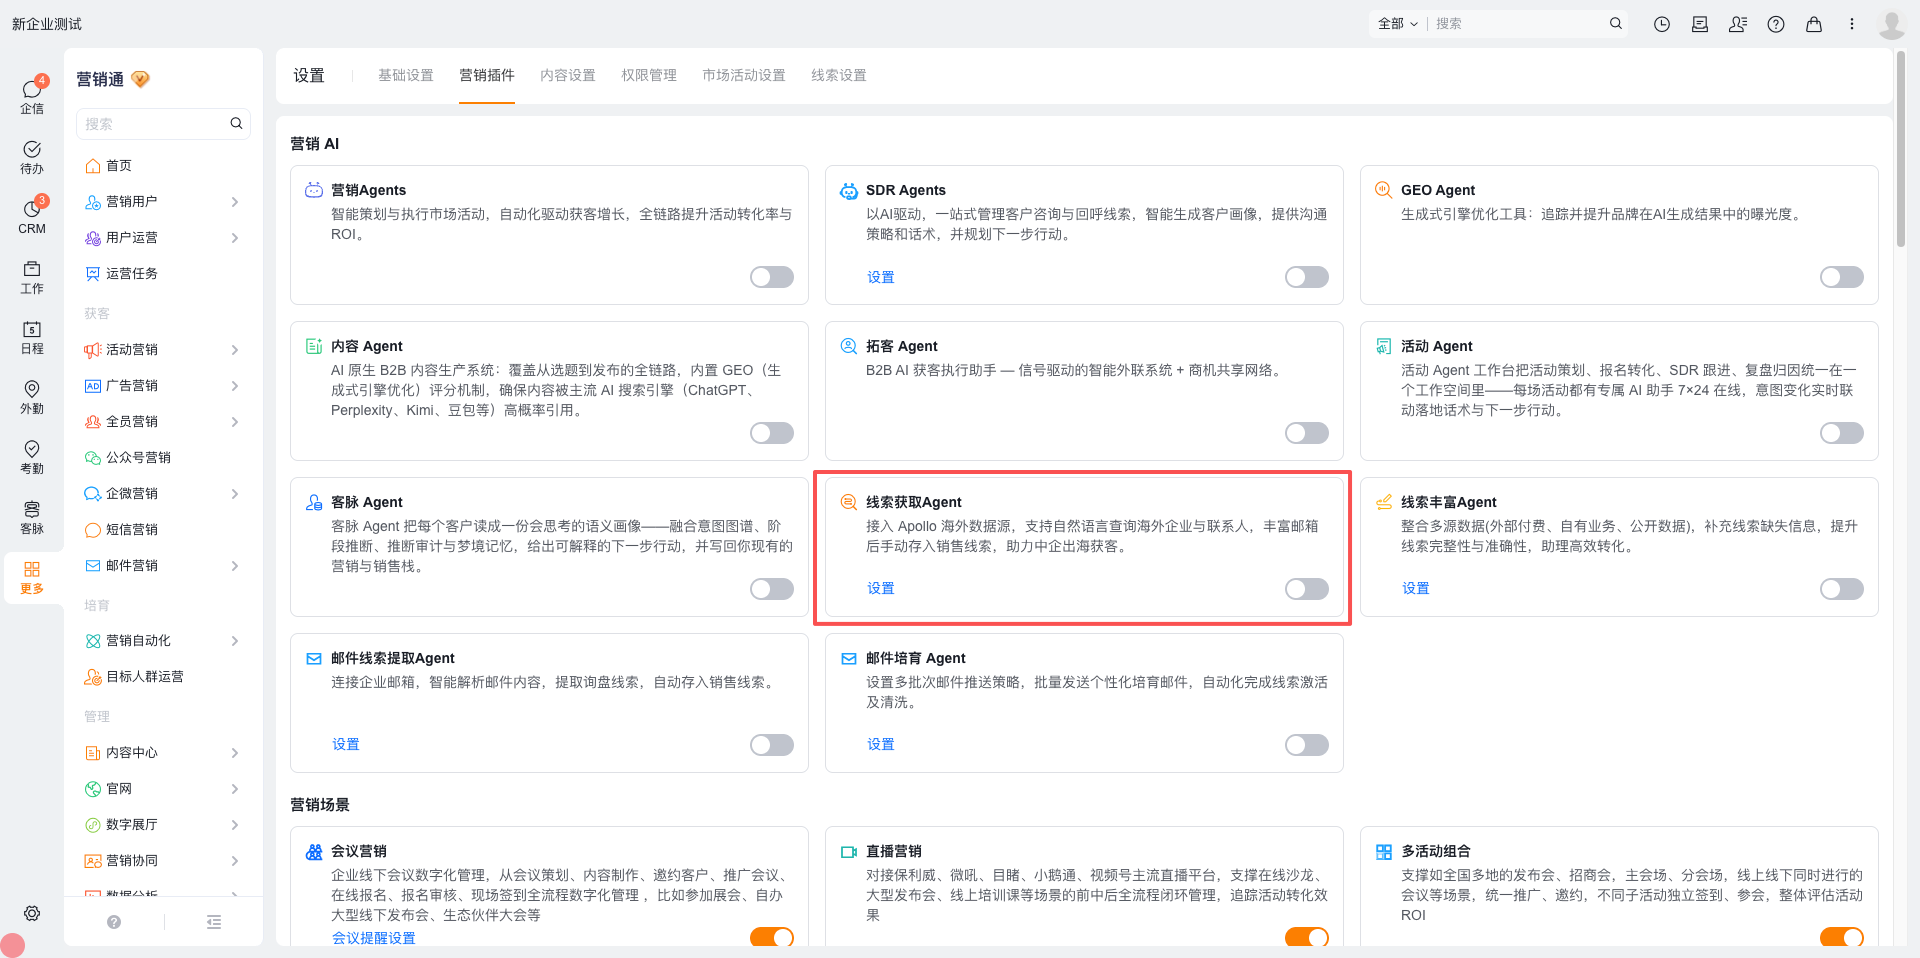
Task: Open the 日程 calendar icon
Action: point(32,336)
